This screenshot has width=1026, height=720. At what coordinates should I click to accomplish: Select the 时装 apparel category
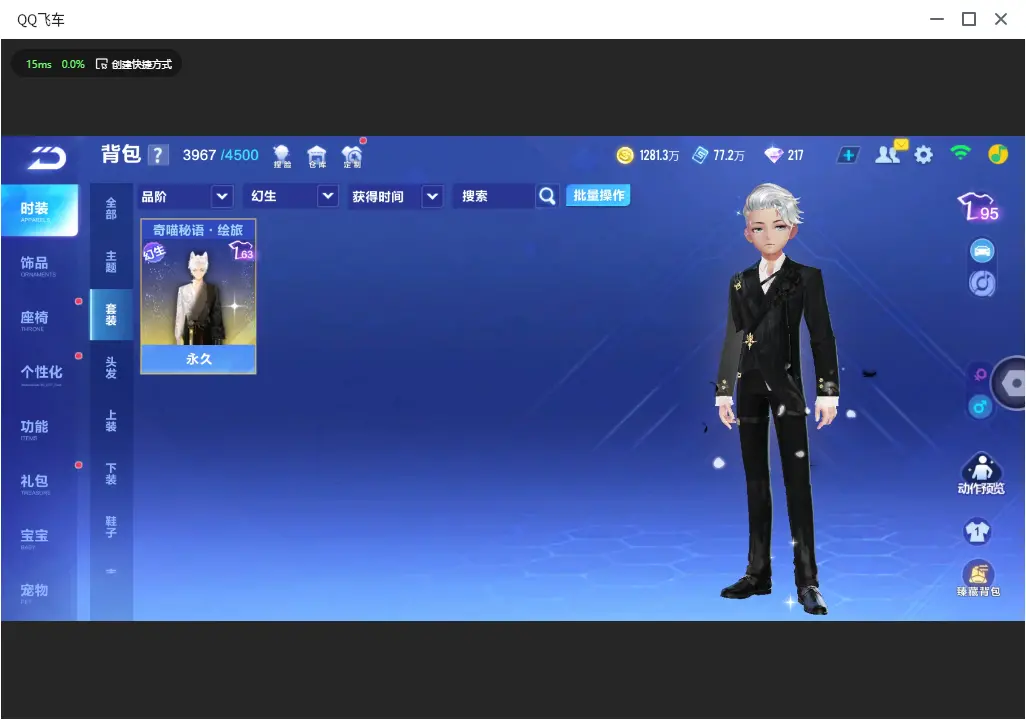pos(39,210)
